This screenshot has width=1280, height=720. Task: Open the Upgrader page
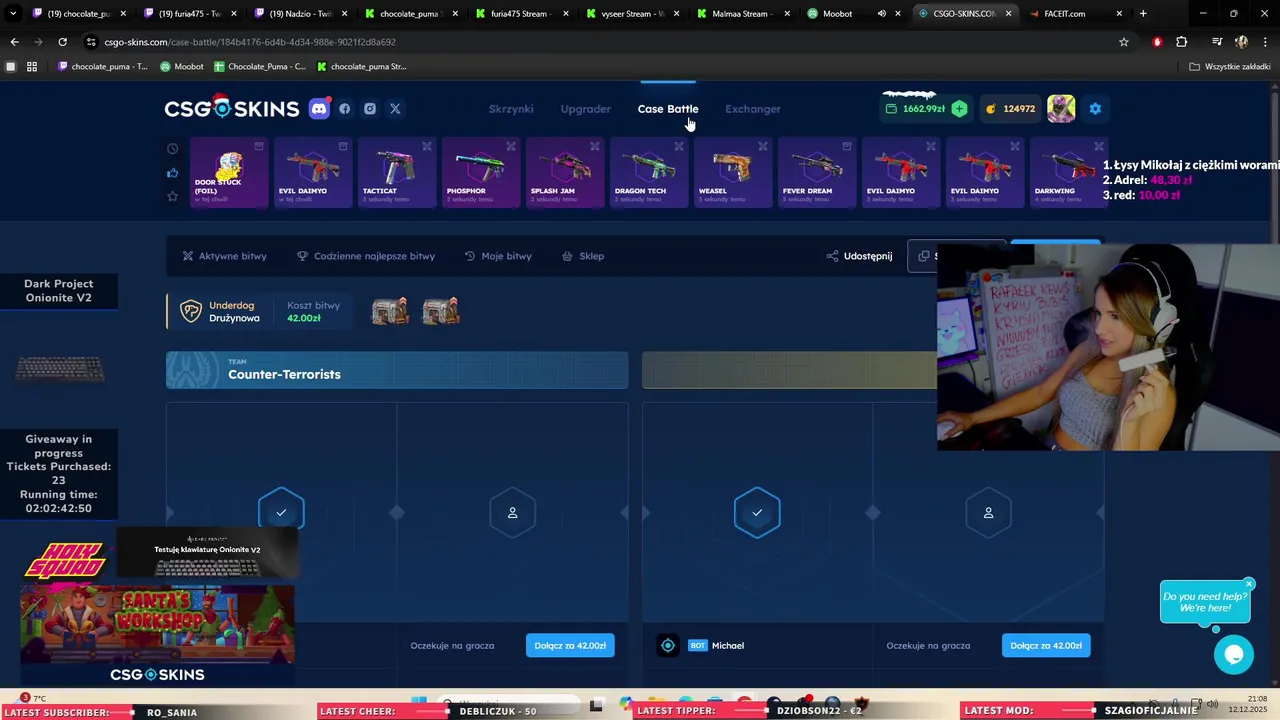click(x=586, y=109)
